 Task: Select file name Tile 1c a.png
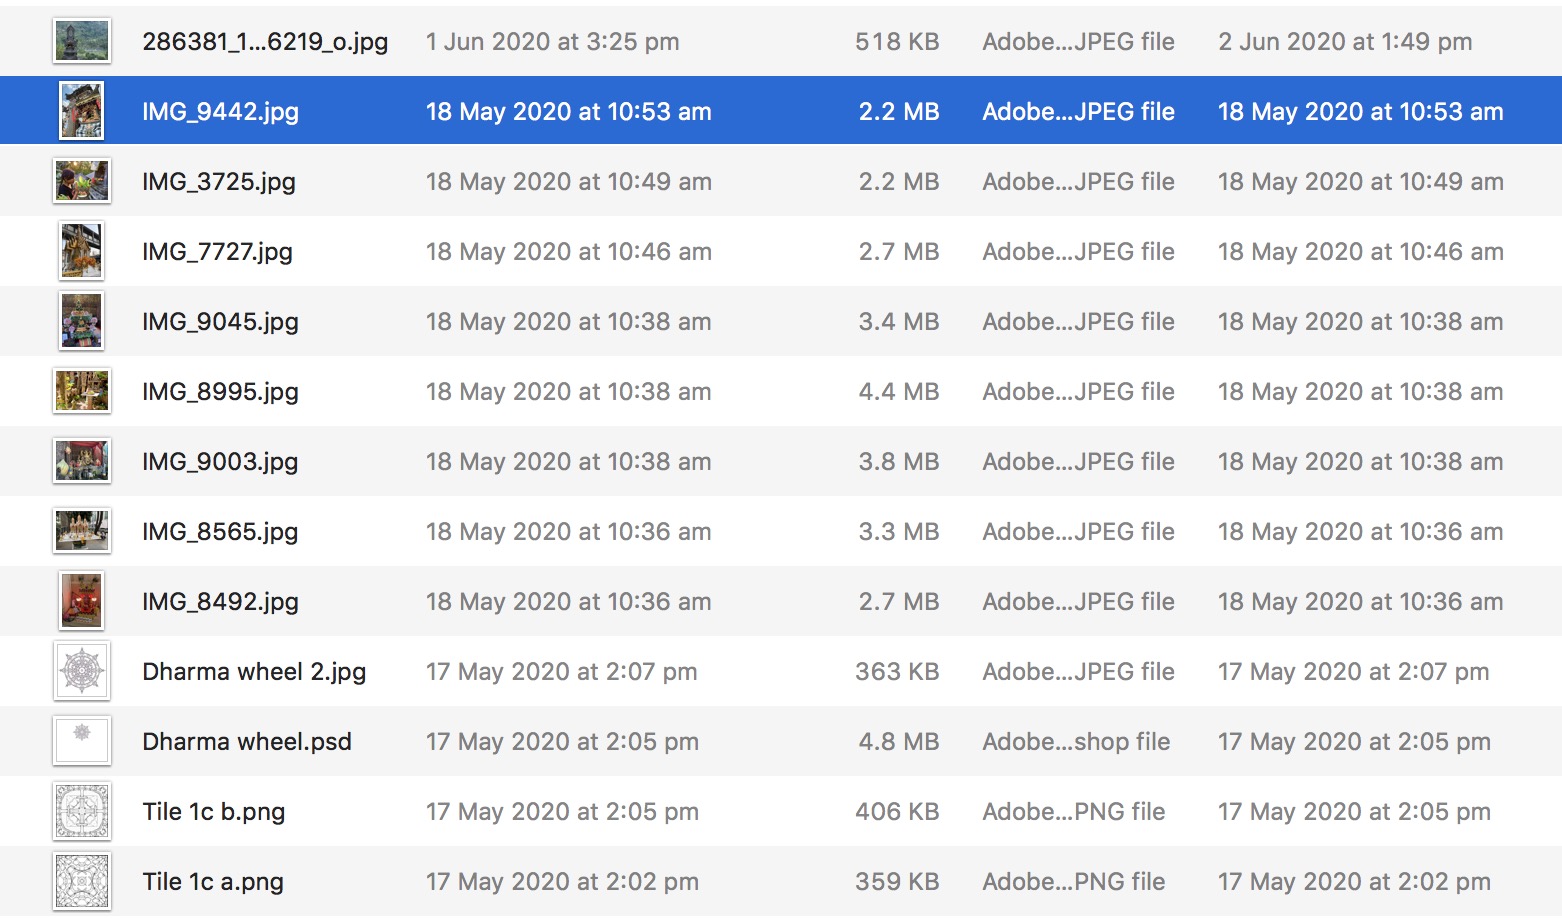213,882
